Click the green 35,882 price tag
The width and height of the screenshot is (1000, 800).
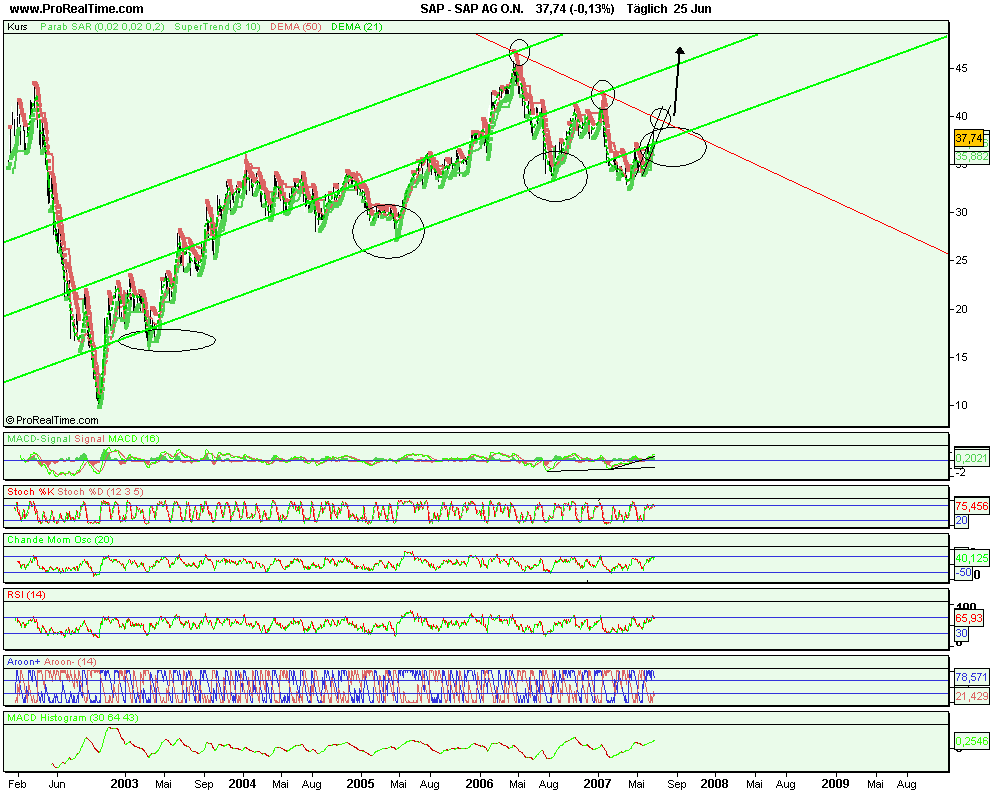(972, 156)
